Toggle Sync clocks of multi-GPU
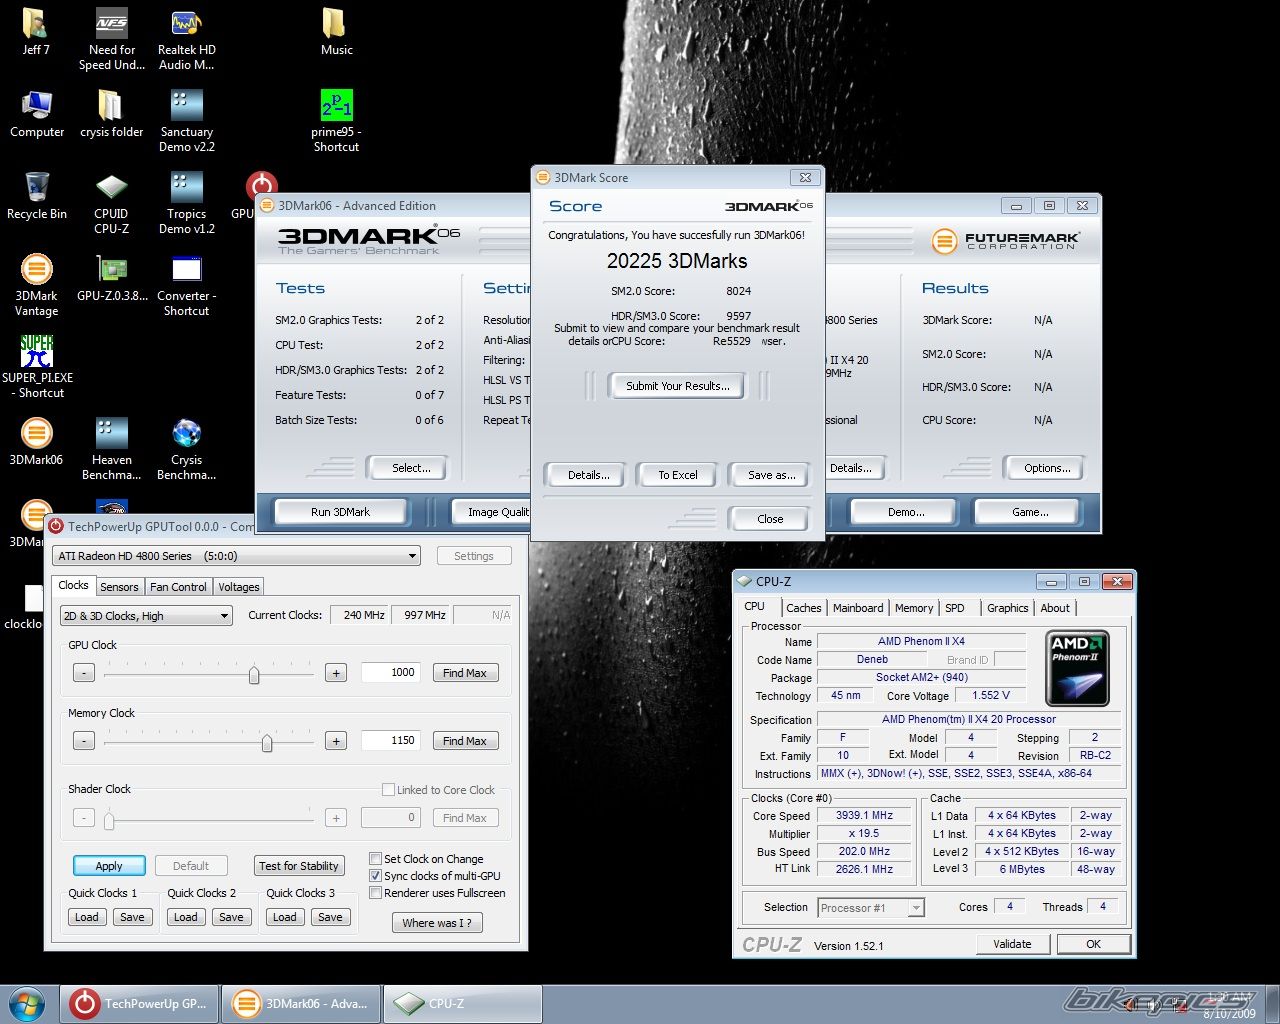The image size is (1280, 1024). (376, 875)
